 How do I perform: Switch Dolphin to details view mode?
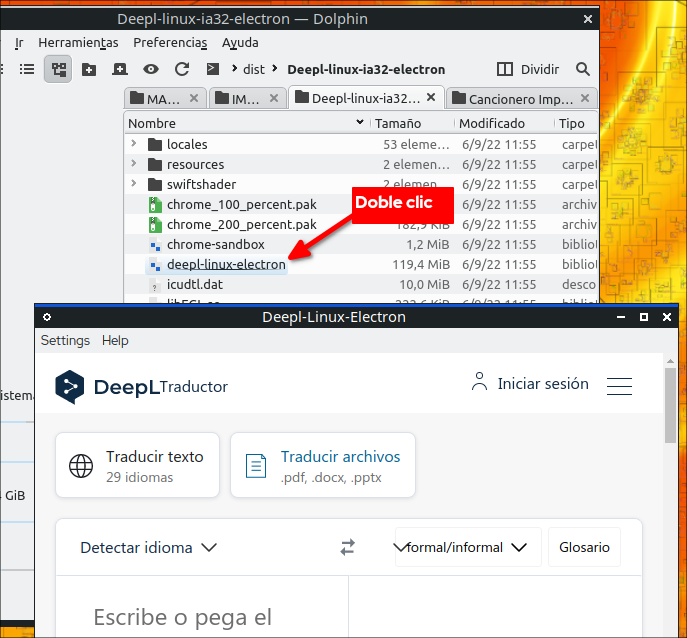(x=27, y=69)
